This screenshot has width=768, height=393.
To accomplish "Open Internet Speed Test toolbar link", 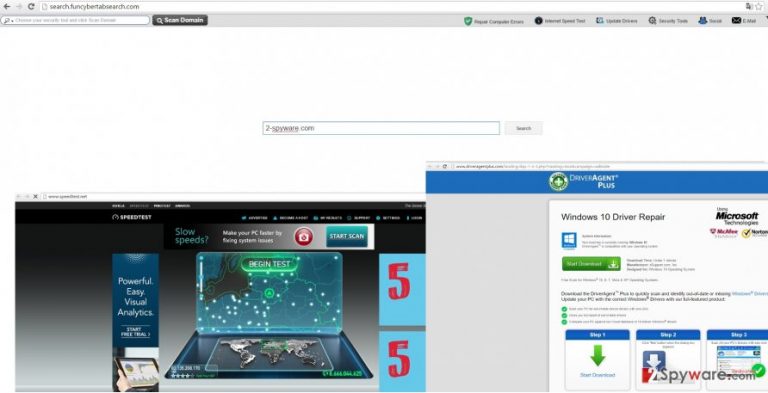I will pyautogui.click(x=560, y=21).
